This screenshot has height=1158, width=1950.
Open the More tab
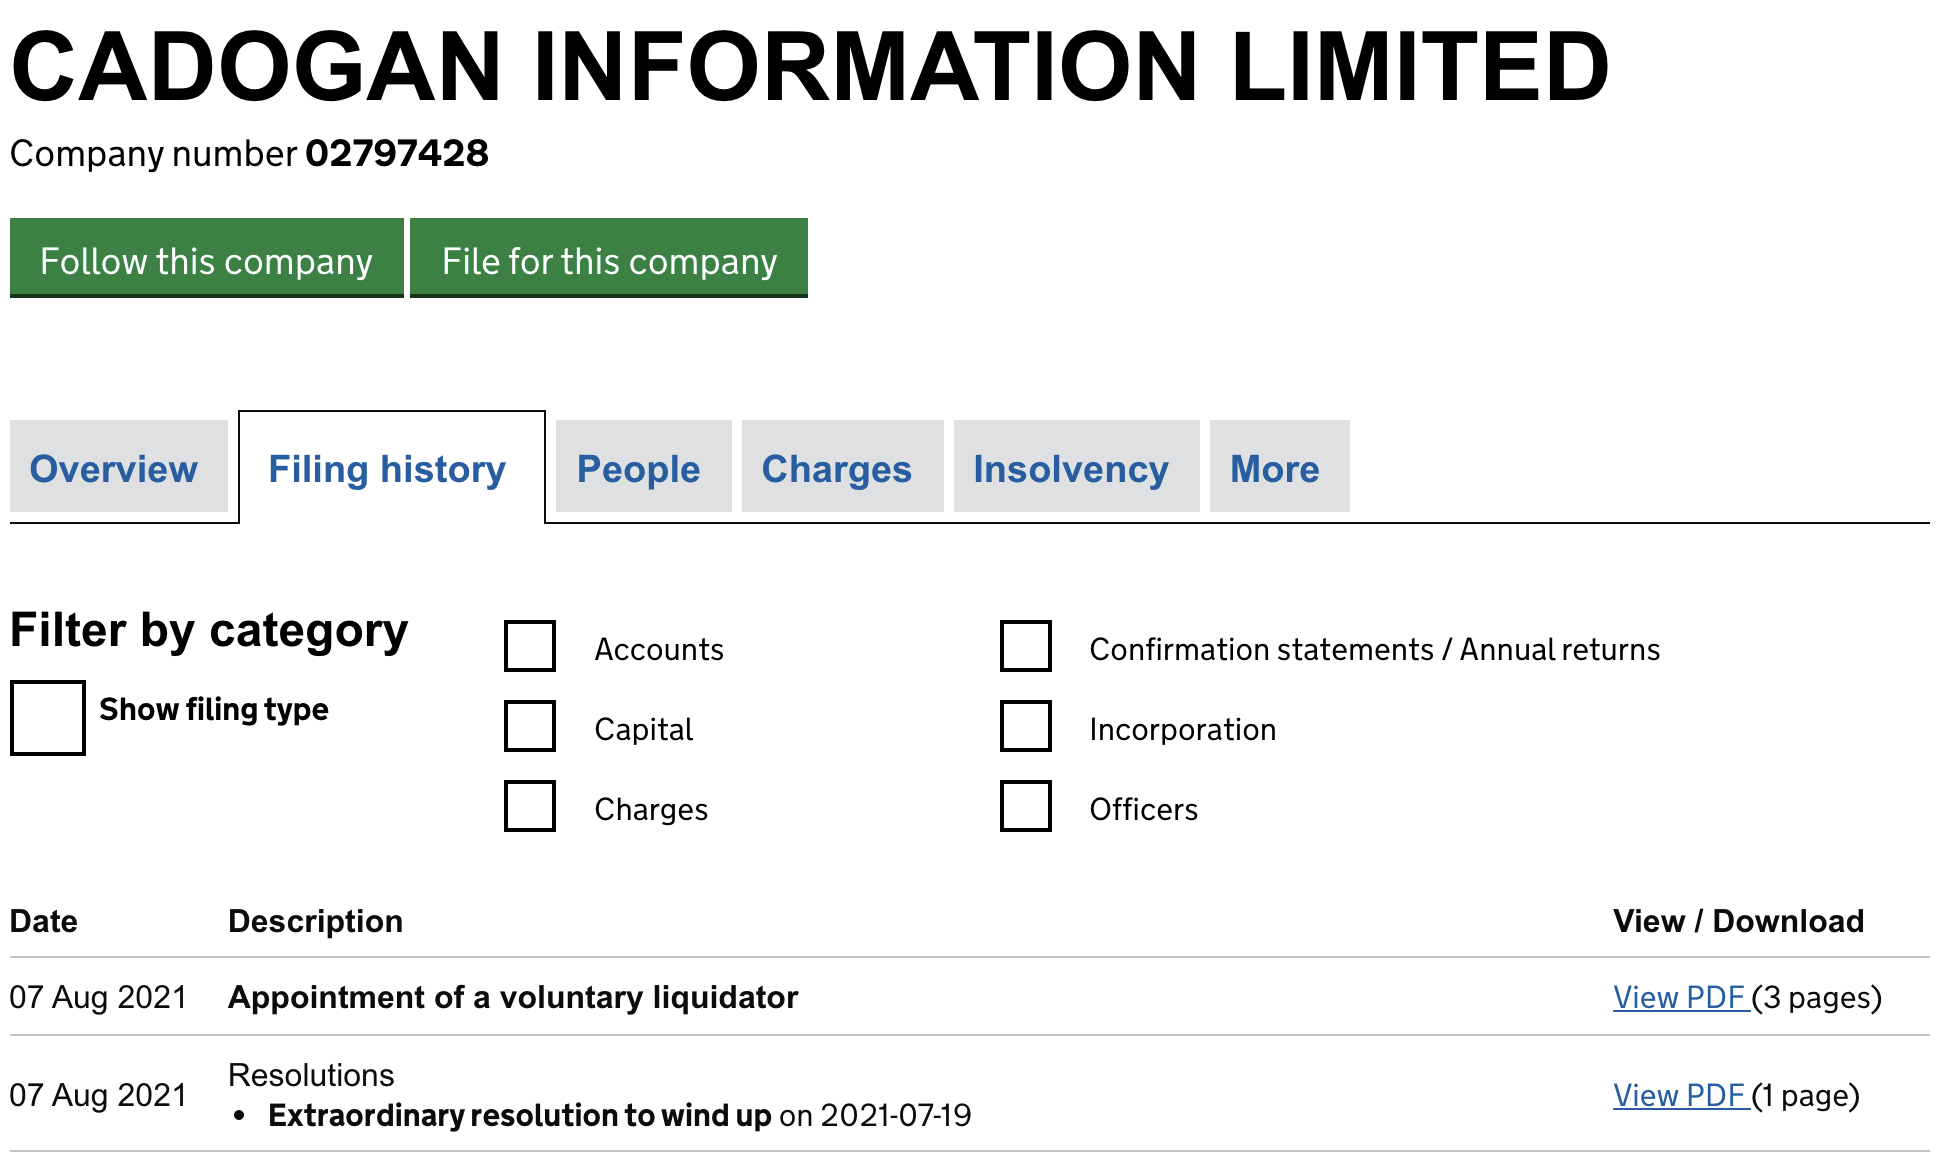[1275, 469]
